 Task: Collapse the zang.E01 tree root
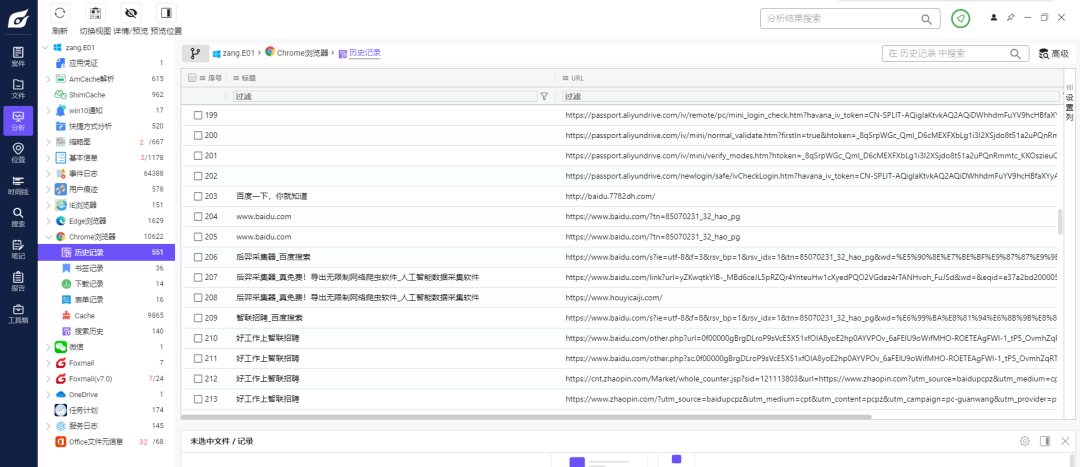pyautogui.click(x=45, y=48)
